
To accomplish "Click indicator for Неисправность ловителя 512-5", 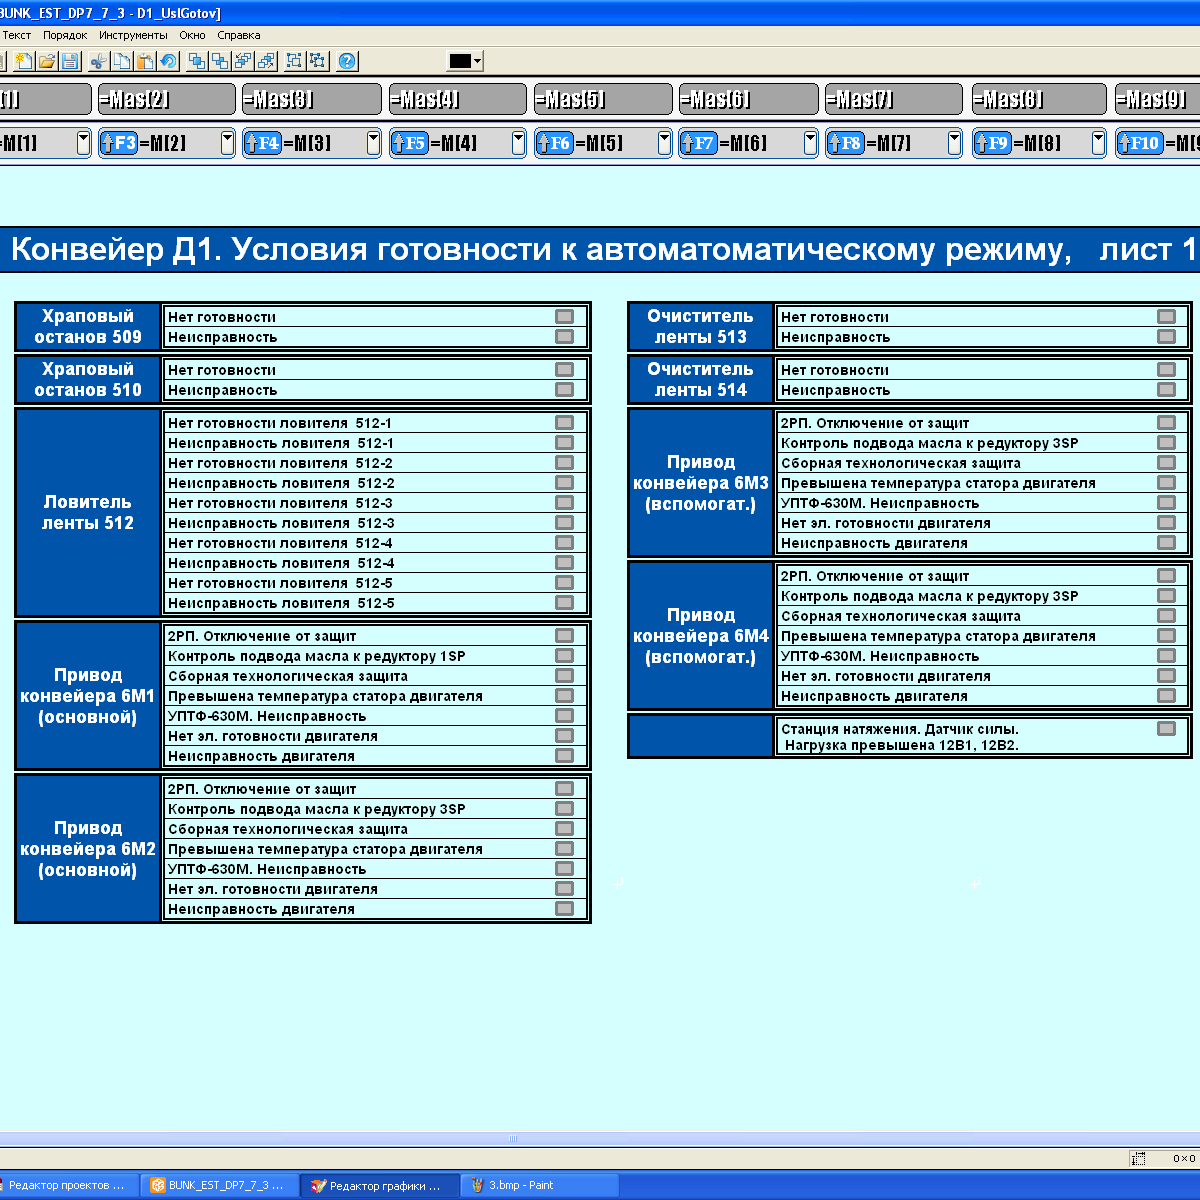I will click(x=565, y=602).
